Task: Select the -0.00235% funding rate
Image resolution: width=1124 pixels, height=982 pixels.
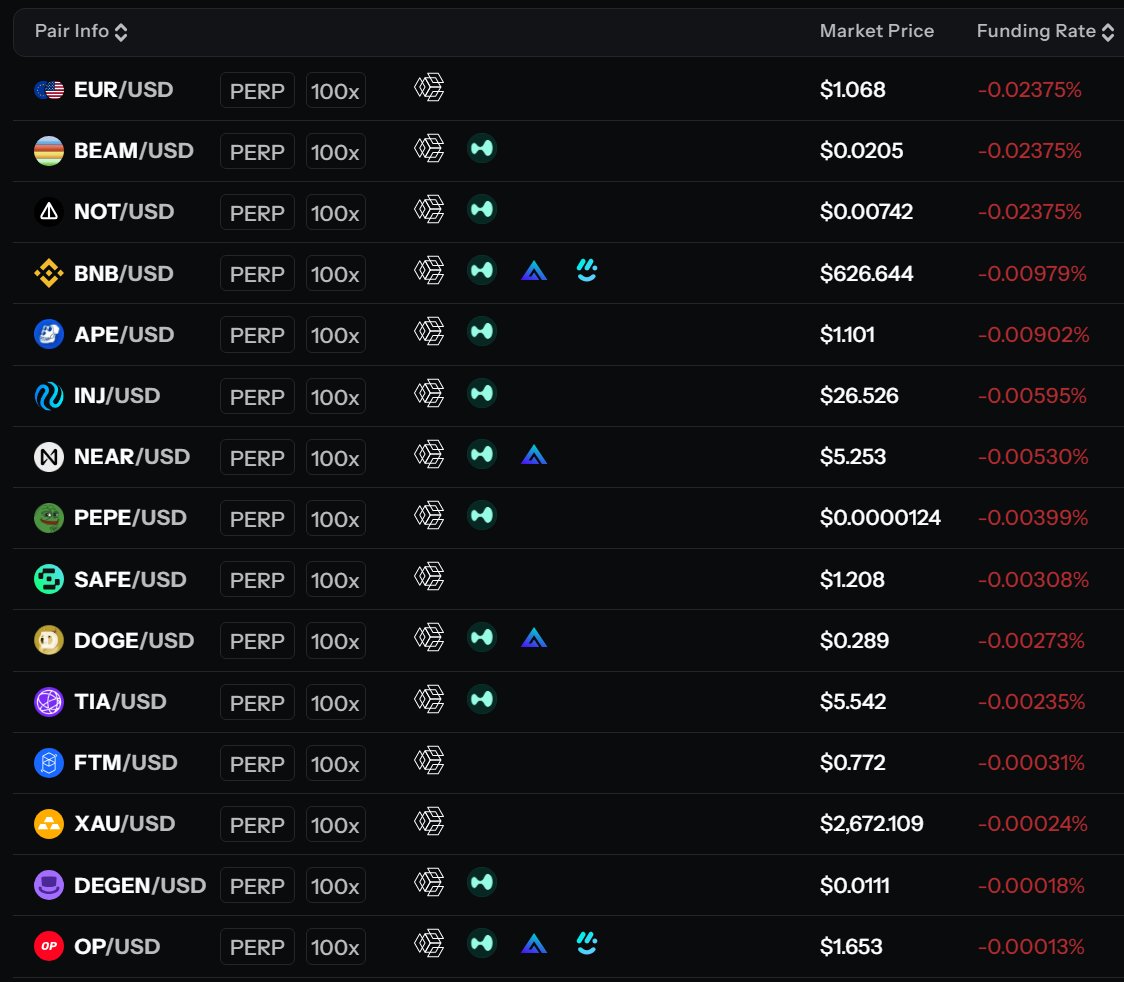Action: [1032, 702]
